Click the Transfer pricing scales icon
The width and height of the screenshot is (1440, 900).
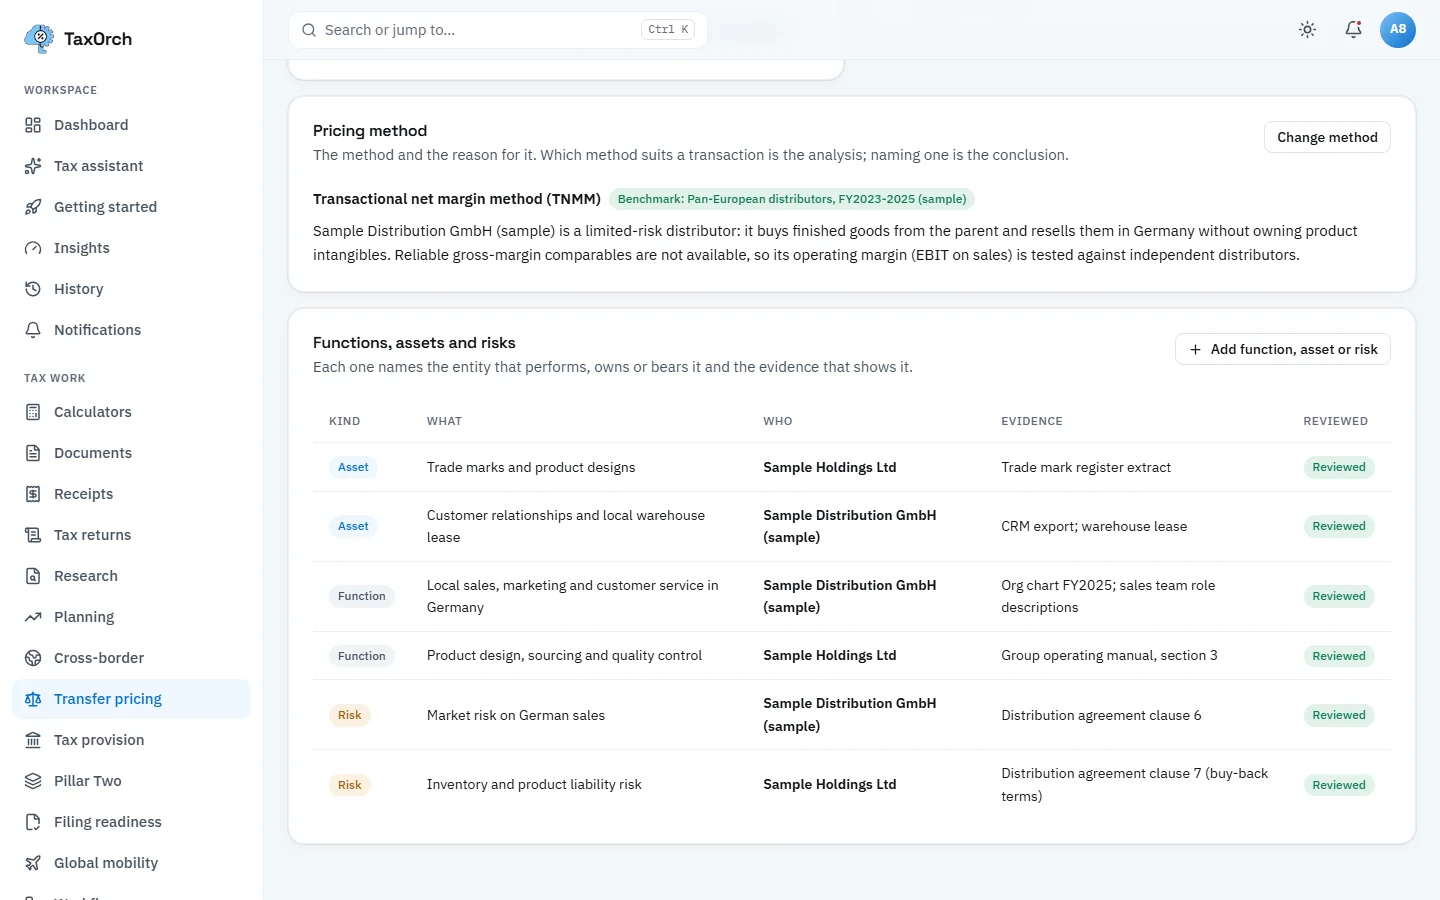[33, 699]
